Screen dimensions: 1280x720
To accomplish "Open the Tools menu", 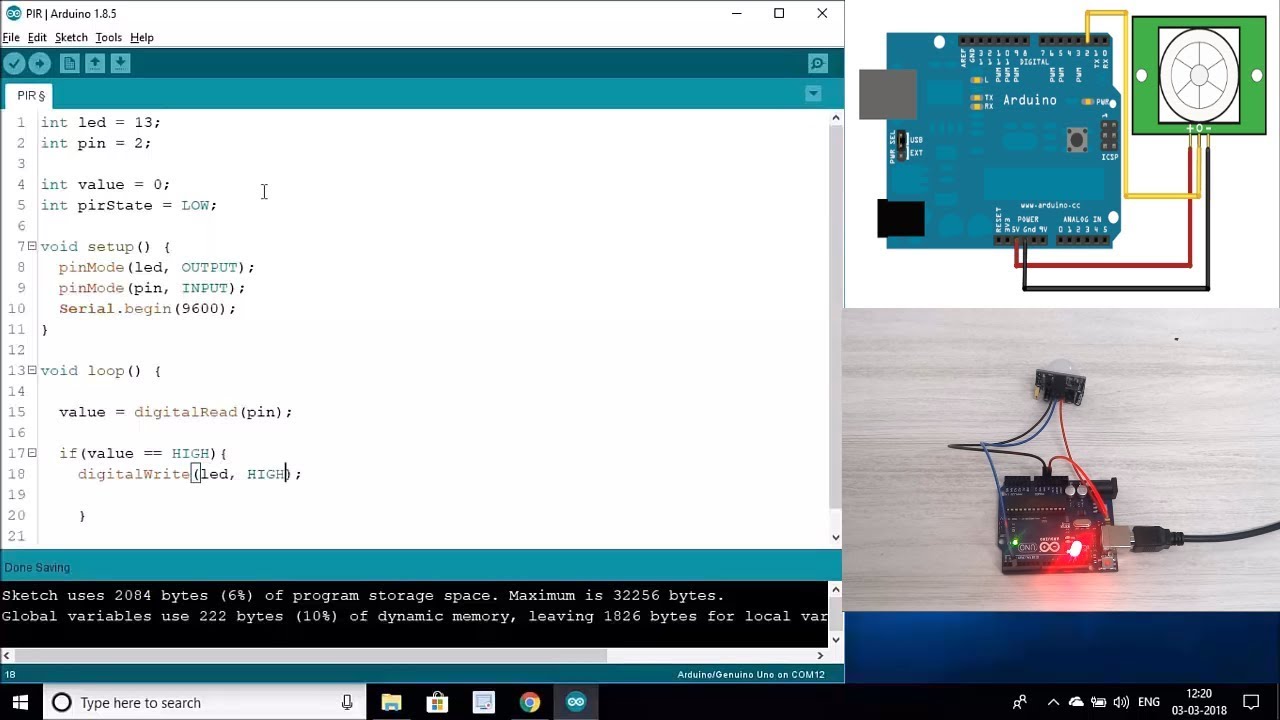I will tap(108, 37).
